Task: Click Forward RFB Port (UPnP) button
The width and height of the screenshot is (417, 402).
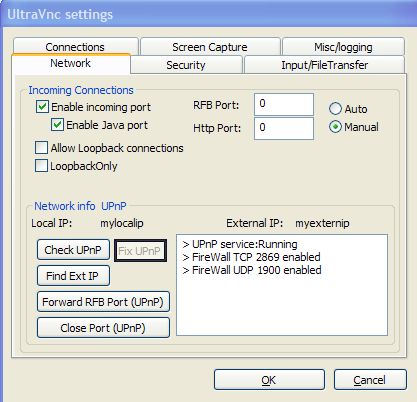Action: click(103, 302)
